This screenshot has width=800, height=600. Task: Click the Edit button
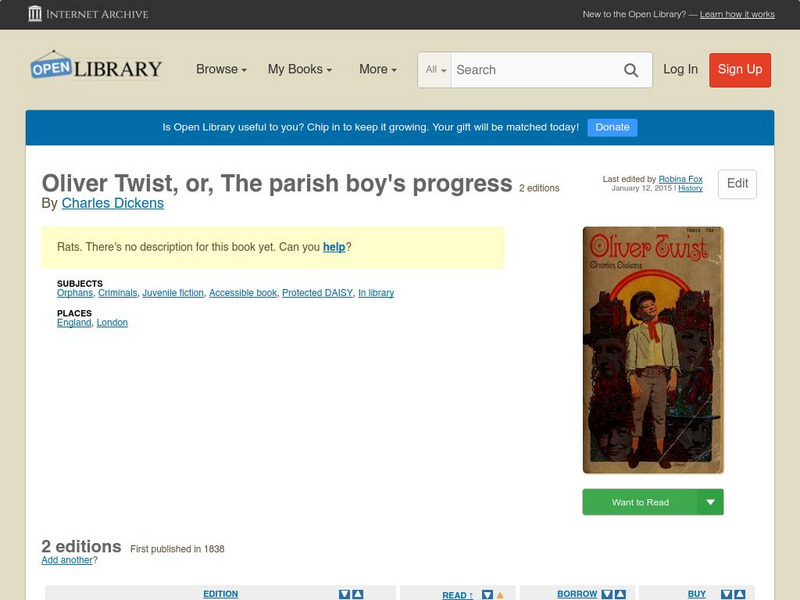(737, 185)
